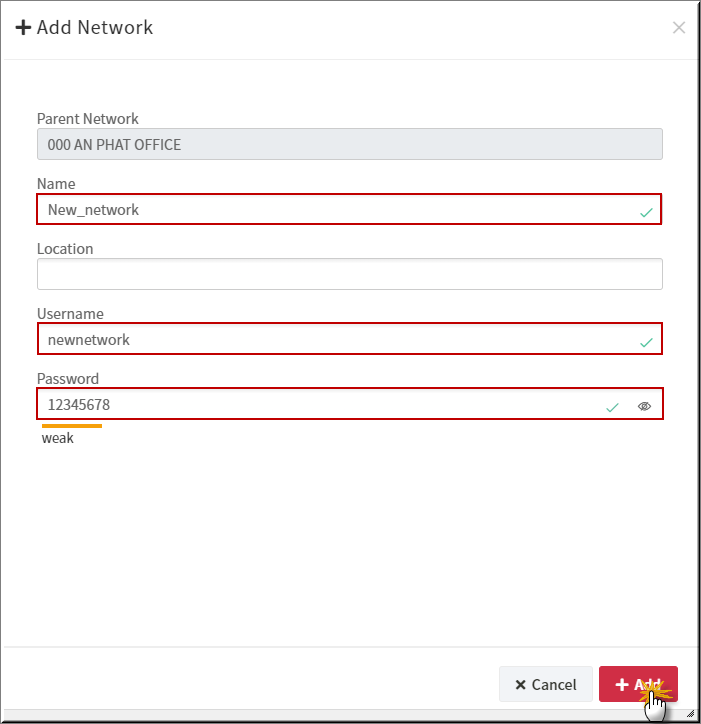The height and width of the screenshot is (724, 701).
Task: Focus the Name field containing New_network
Action: pyautogui.click(x=349, y=209)
